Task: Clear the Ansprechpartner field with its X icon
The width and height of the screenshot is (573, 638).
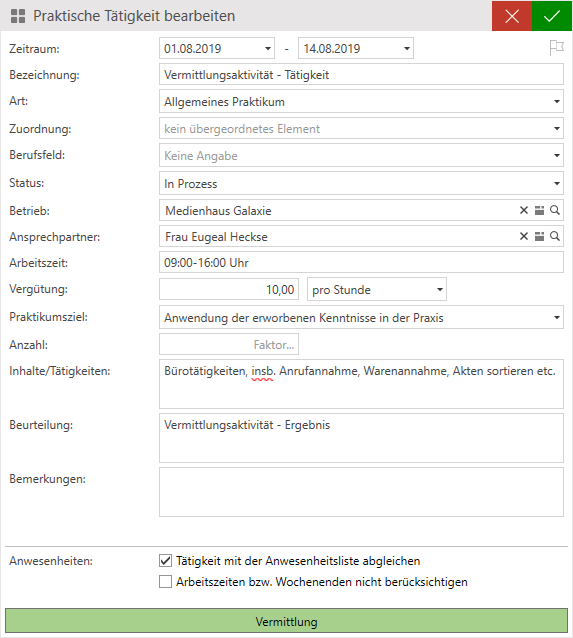Action: click(x=524, y=236)
